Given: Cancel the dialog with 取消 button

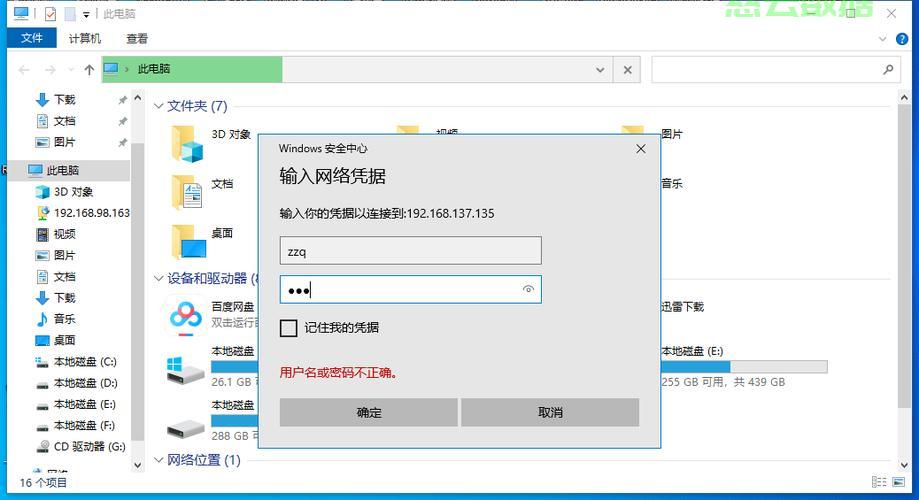Looking at the screenshot, I should pos(550,413).
